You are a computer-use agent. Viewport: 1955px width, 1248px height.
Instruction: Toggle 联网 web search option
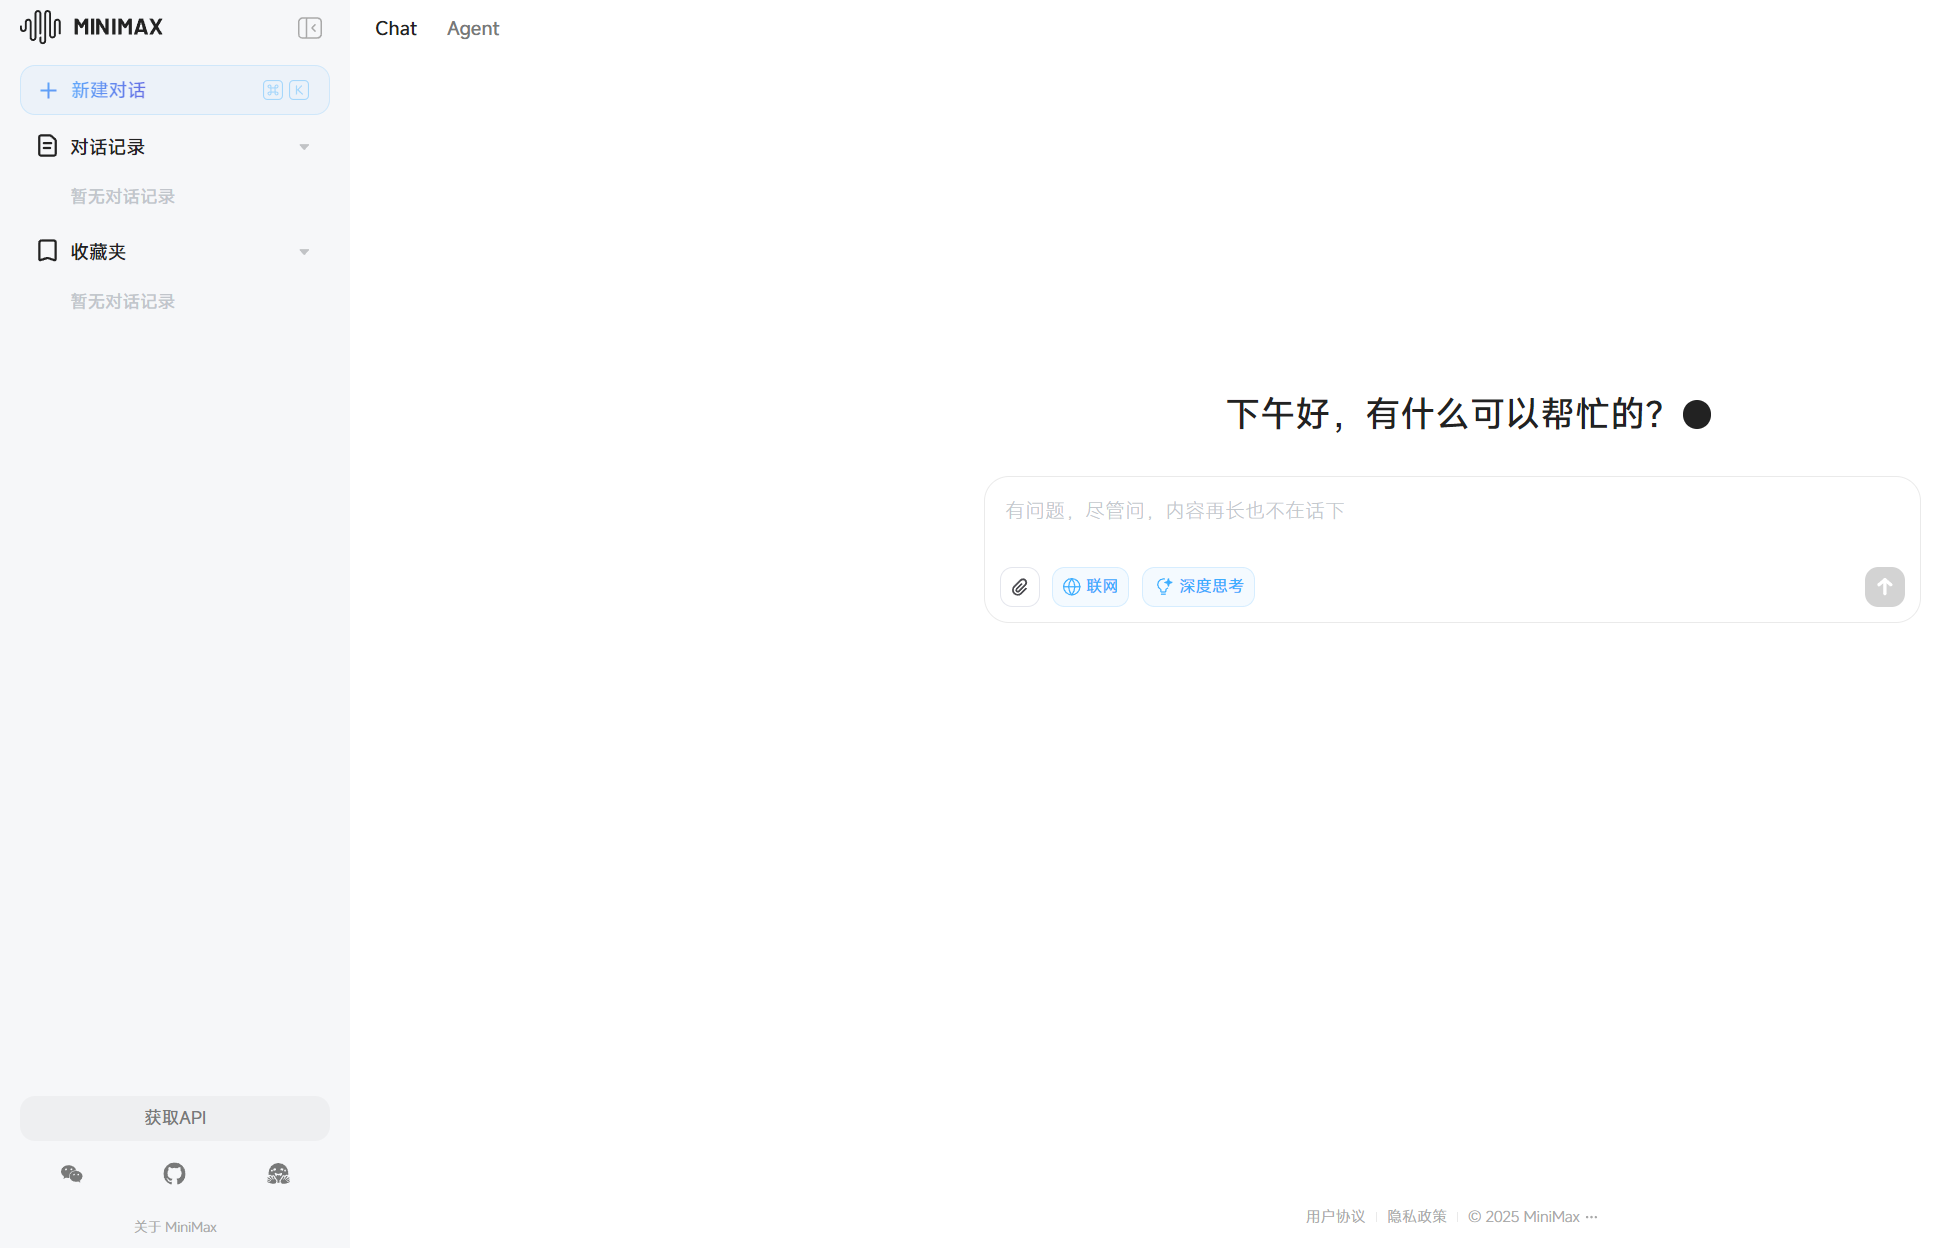(x=1090, y=587)
